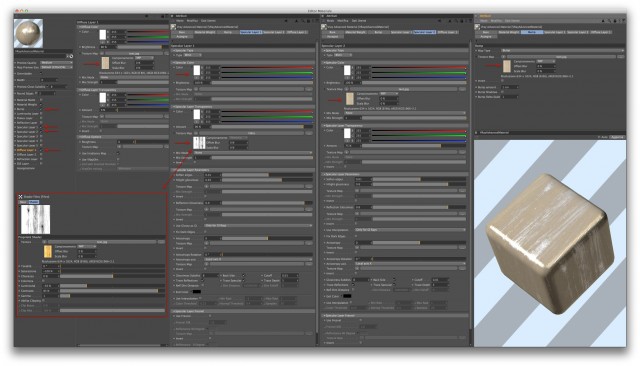This screenshot has width=640, height=366.
Task: Click the black-and-white Filter shader preview image
Action: [x=36, y=219]
